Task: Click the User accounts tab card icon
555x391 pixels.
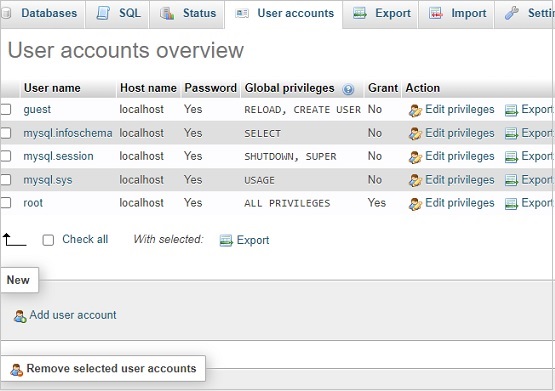Action: pos(242,13)
